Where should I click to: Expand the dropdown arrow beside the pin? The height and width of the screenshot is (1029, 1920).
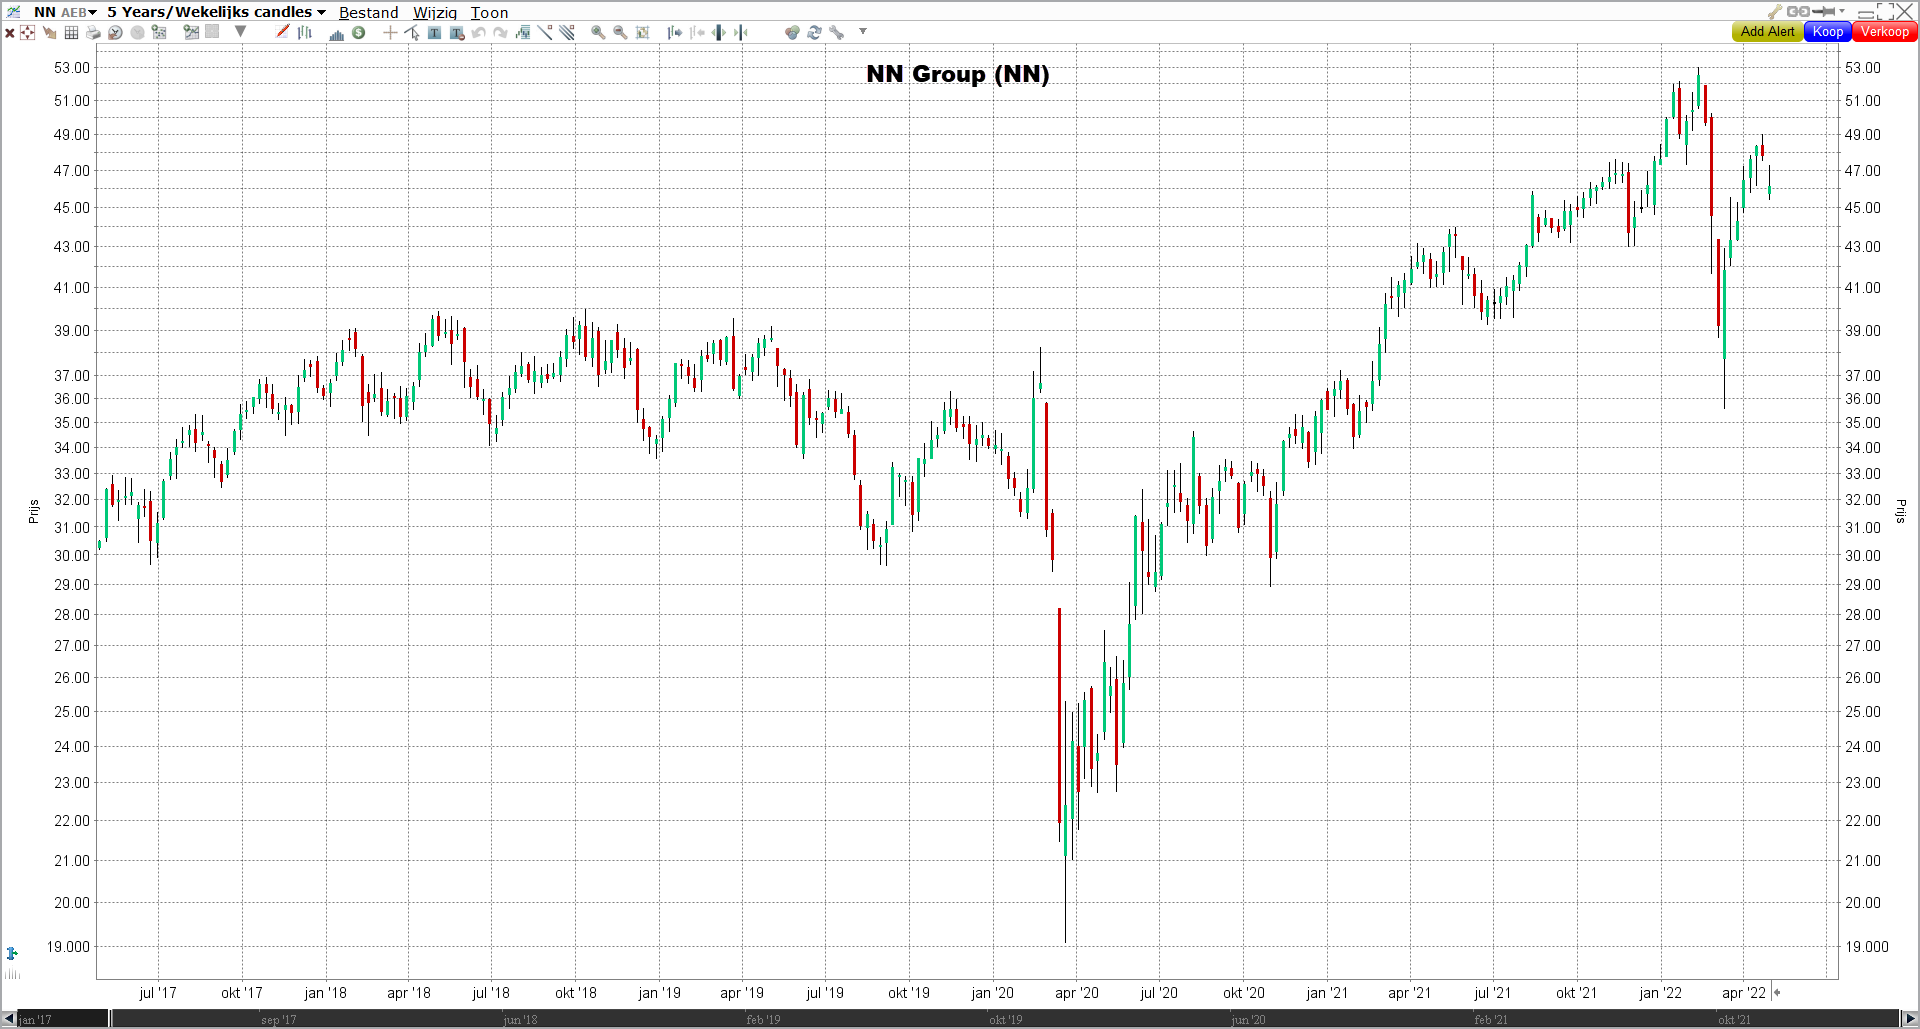[1842, 11]
